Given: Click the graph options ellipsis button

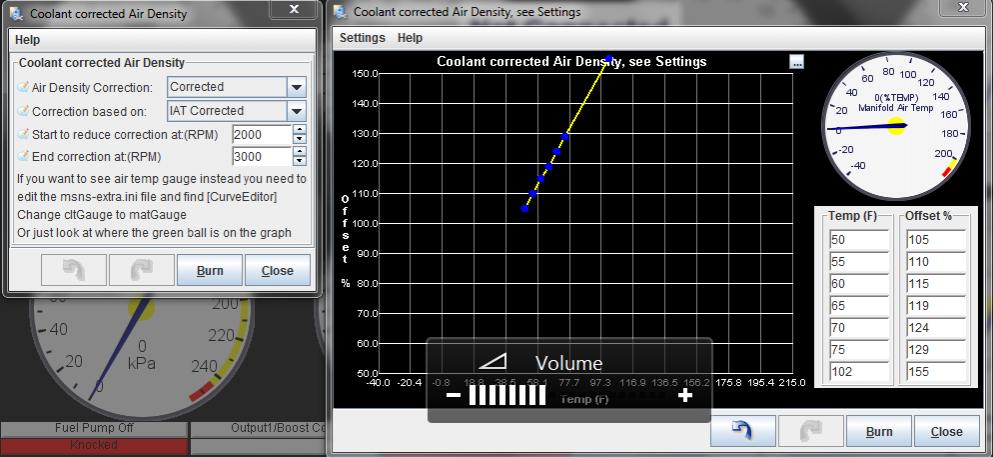Looking at the screenshot, I should coord(796,62).
